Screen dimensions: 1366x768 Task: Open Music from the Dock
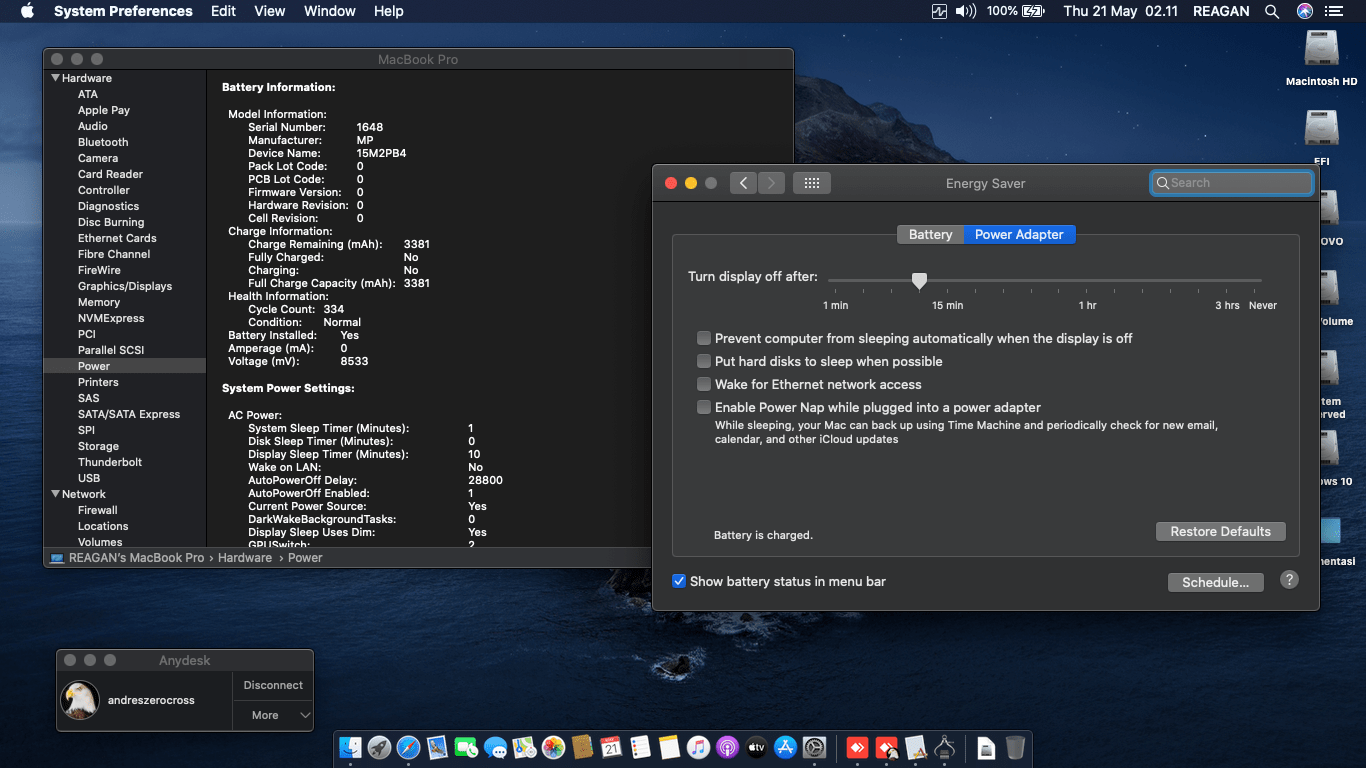click(698, 747)
